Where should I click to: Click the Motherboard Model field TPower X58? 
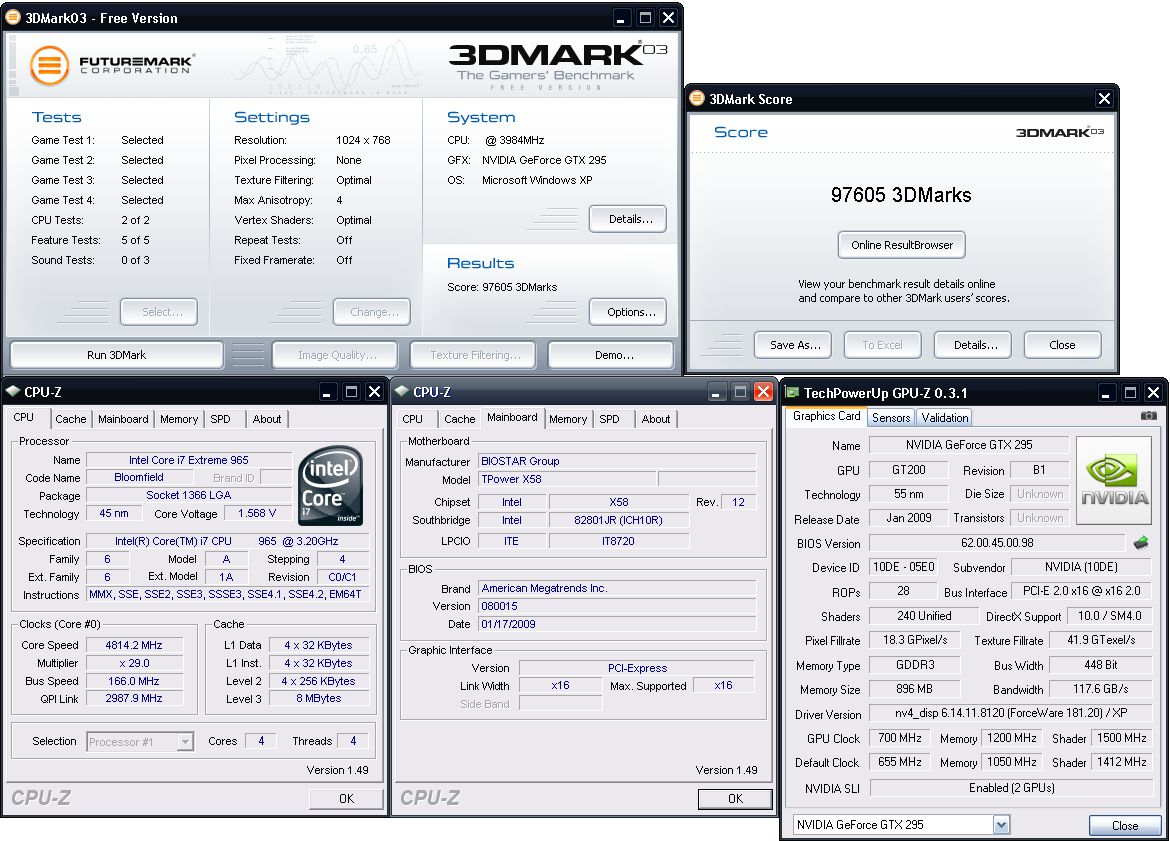click(x=567, y=479)
